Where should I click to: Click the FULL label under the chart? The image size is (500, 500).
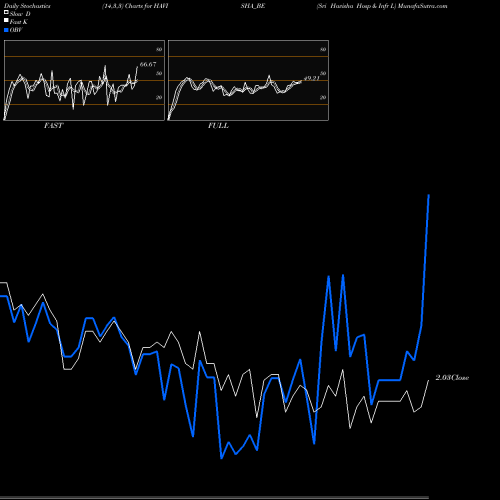[x=218, y=126]
